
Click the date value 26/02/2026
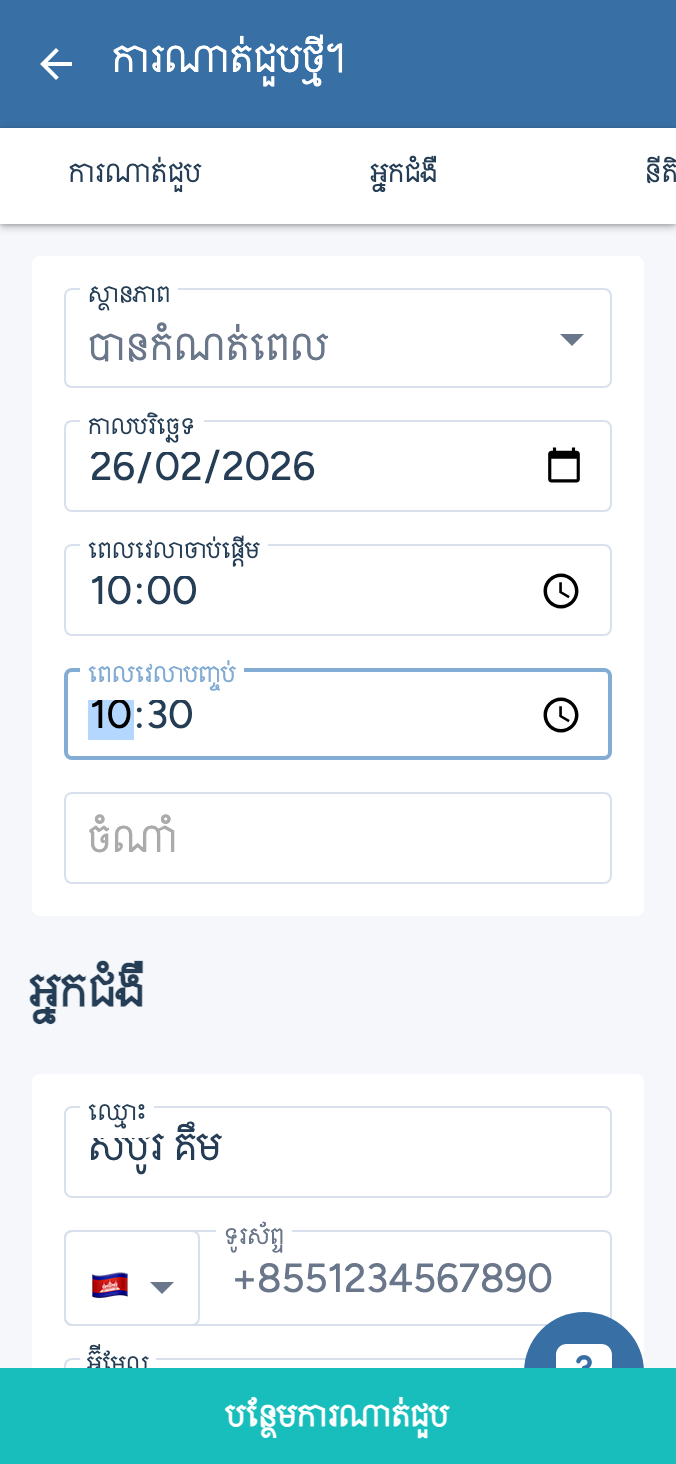pyautogui.click(x=203, y=467)
